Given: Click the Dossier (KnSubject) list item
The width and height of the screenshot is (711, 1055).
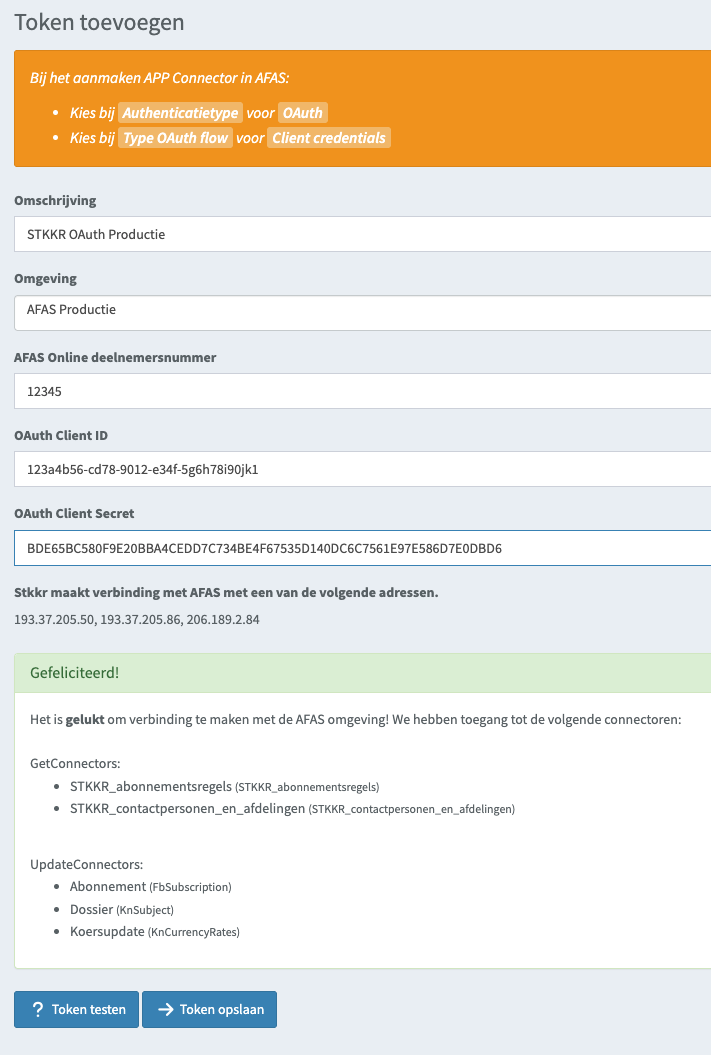Looking at the screenshot, I should [122, 910].
